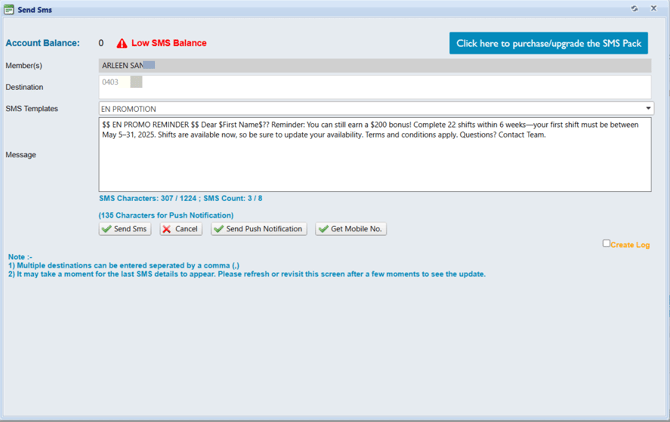Click the Cancel button
Viewport: 670px width, 422px height.
(181, 229)
